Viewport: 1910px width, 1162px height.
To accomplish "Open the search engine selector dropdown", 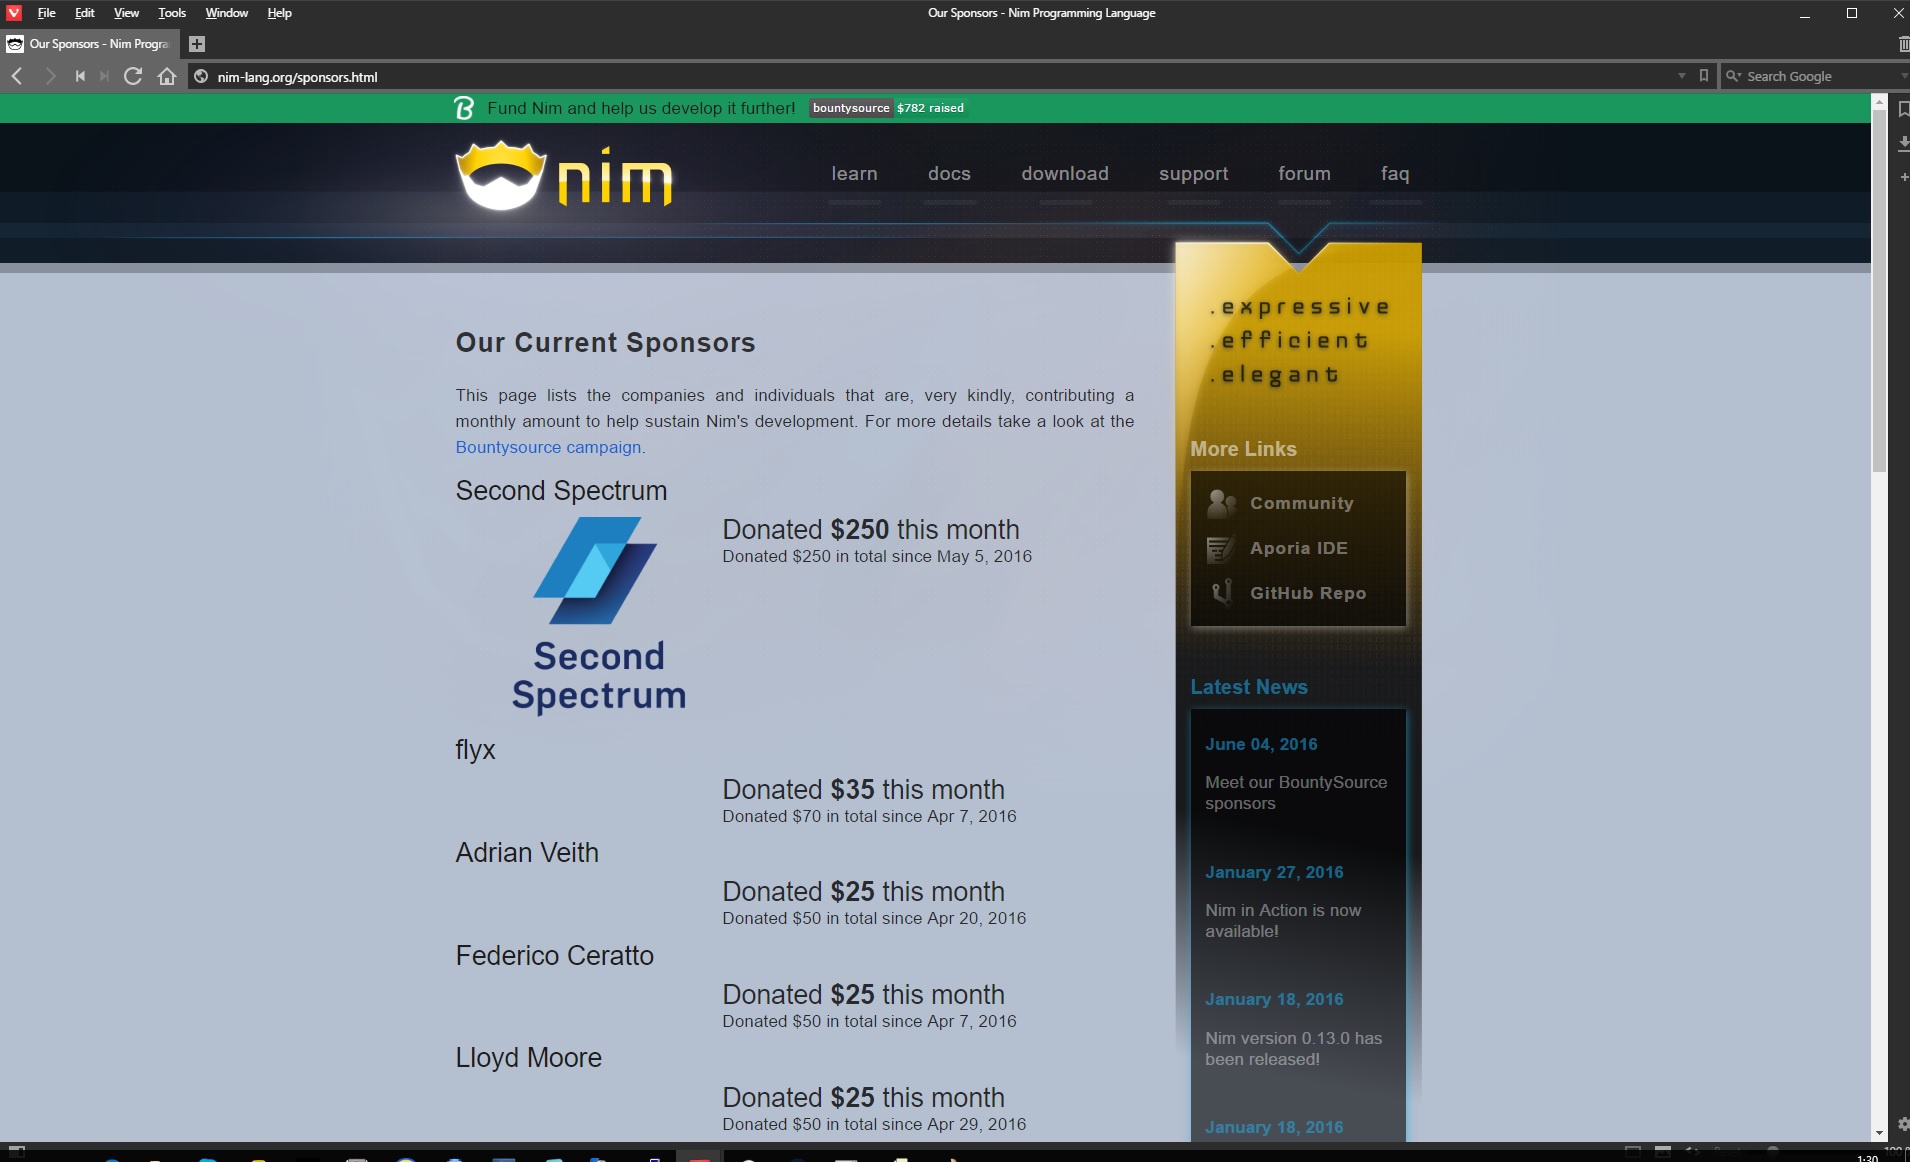I will tap(1734, 76).
